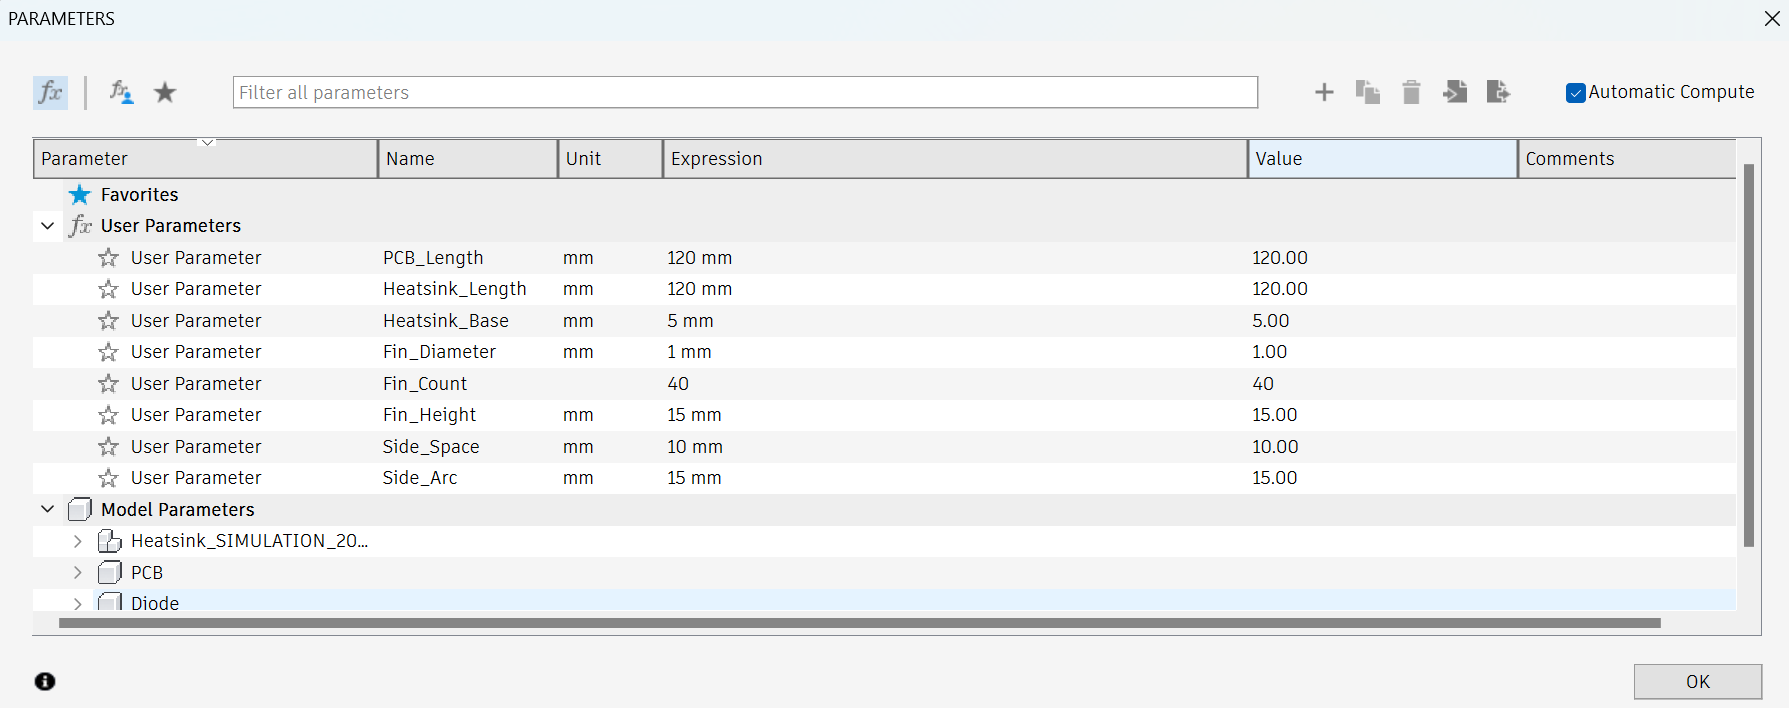Expand the PCB model parameters node
This screenshot has height=708, width=1789.
pyautogui.click(x=78, y=573)
